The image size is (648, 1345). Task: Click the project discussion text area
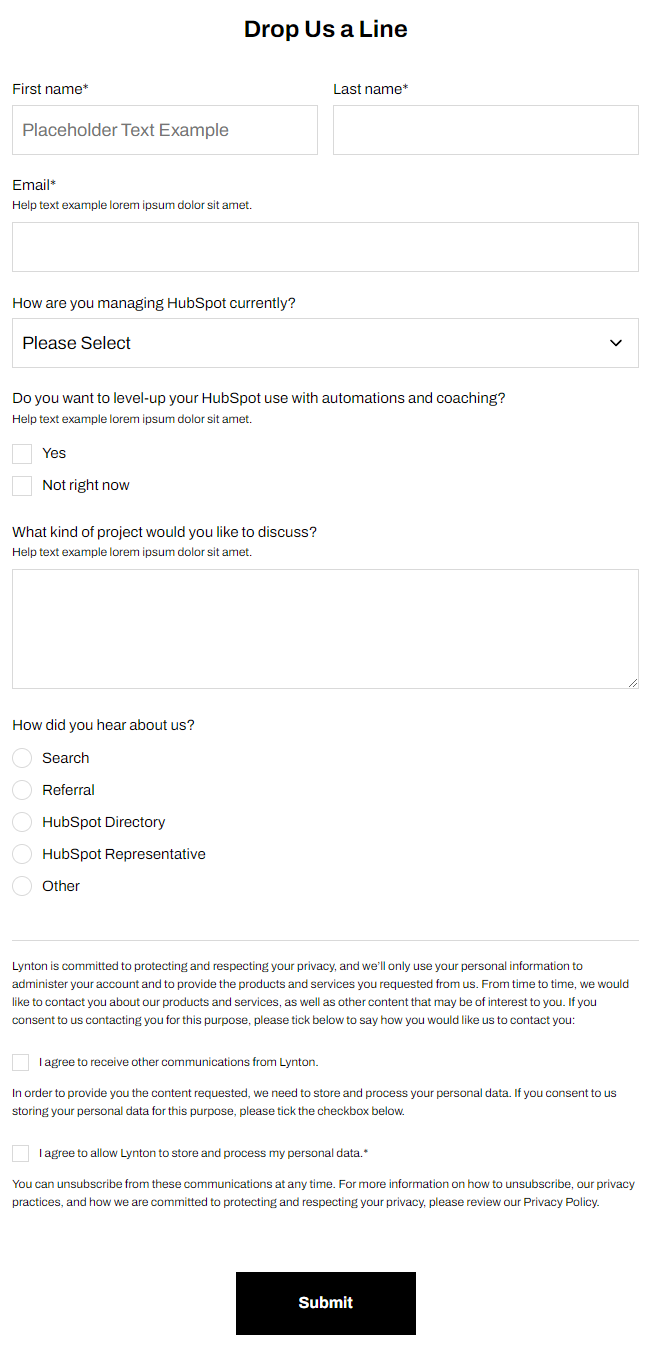(325, 629)
